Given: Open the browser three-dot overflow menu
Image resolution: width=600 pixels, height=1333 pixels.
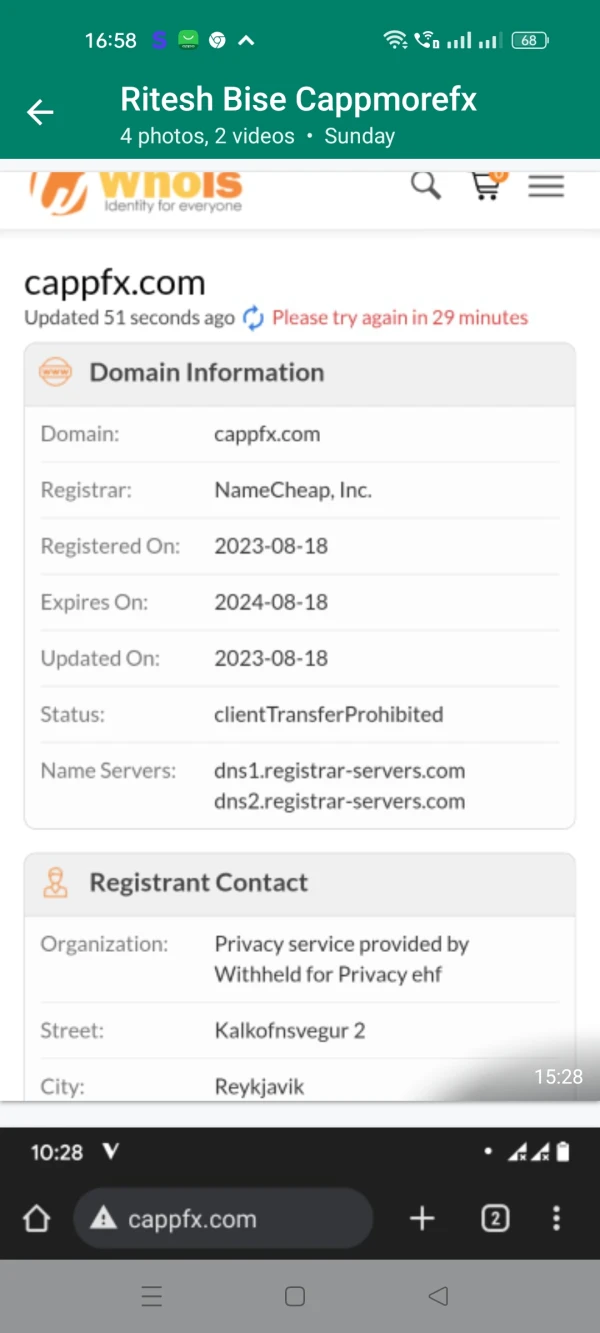Looking at the screenshot, I should click(x=556, y=1218).
